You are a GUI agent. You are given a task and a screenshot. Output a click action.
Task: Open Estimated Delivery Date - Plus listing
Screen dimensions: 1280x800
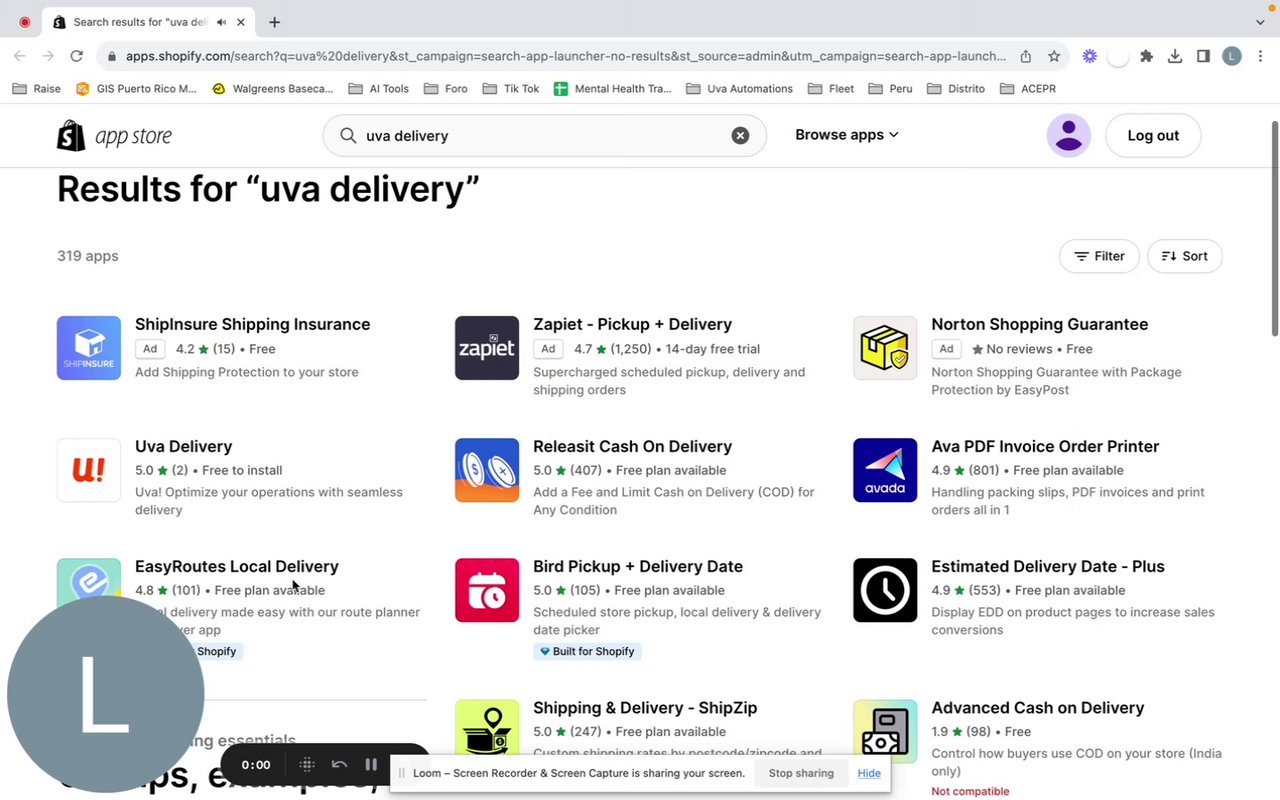(x=1048, y=566)
